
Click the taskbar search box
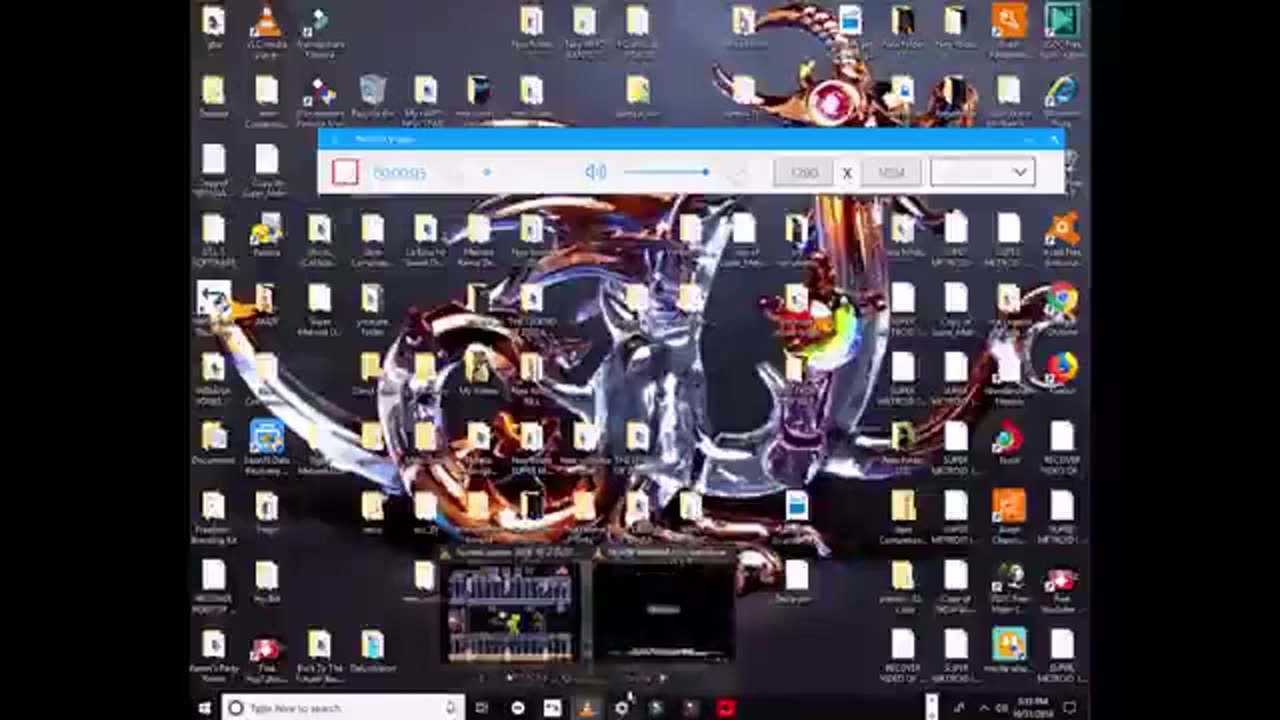pos(343,708)
